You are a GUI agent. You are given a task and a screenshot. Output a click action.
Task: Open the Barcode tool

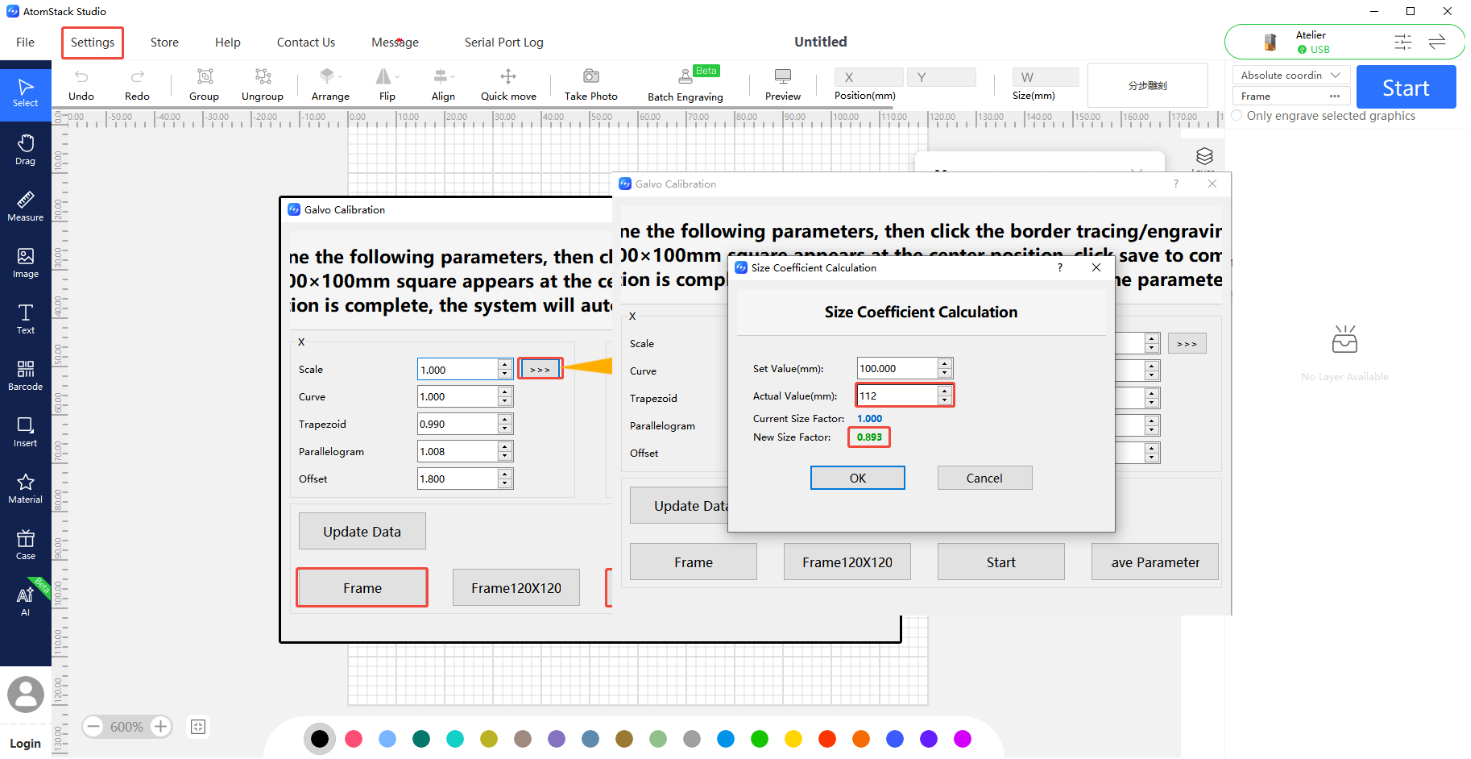pyautogui.click(x=25, y=375)
